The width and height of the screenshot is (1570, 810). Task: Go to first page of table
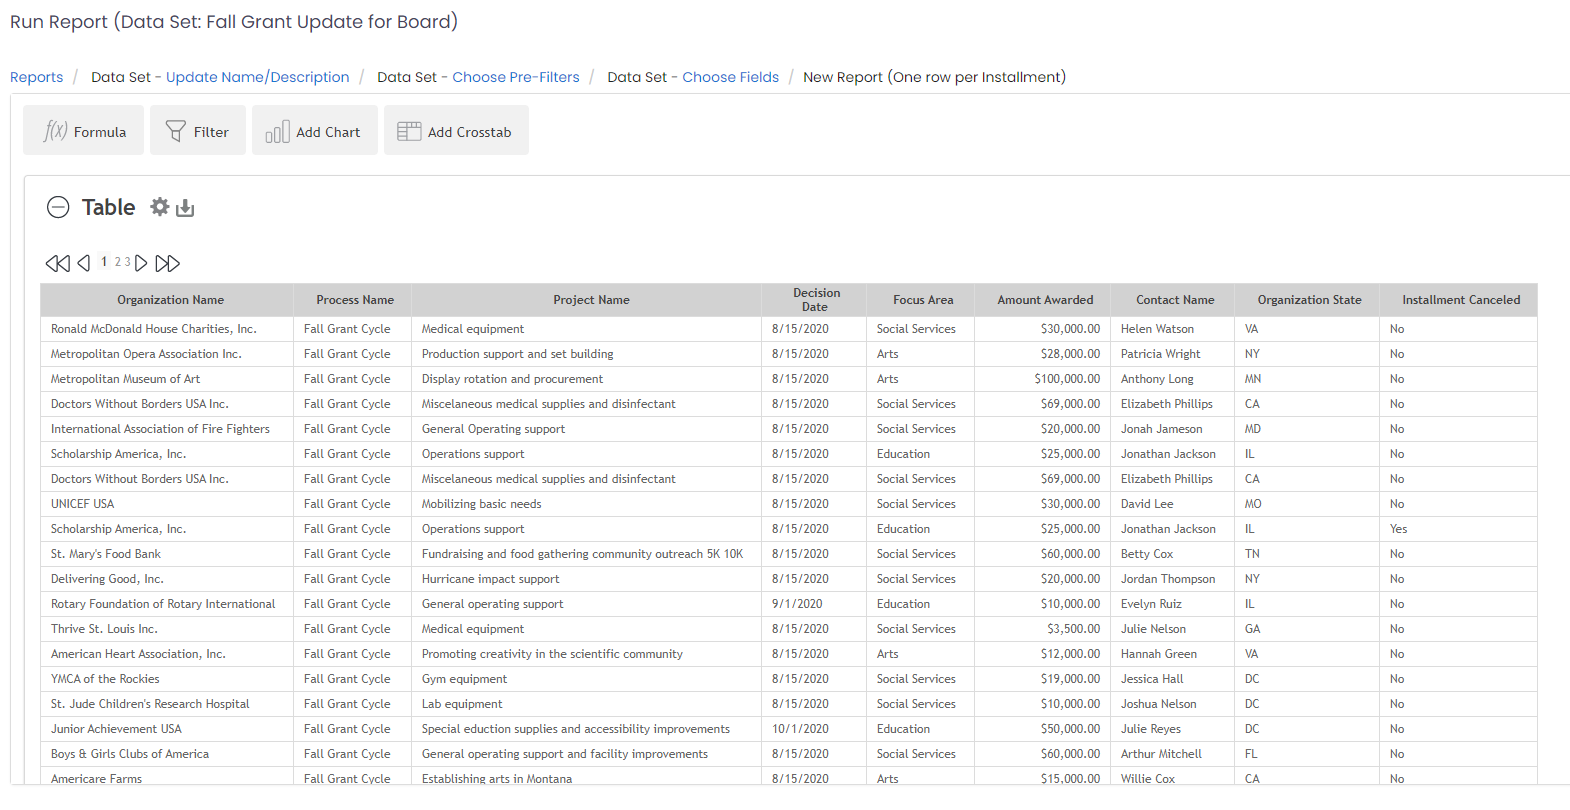(x=58, y=263)
